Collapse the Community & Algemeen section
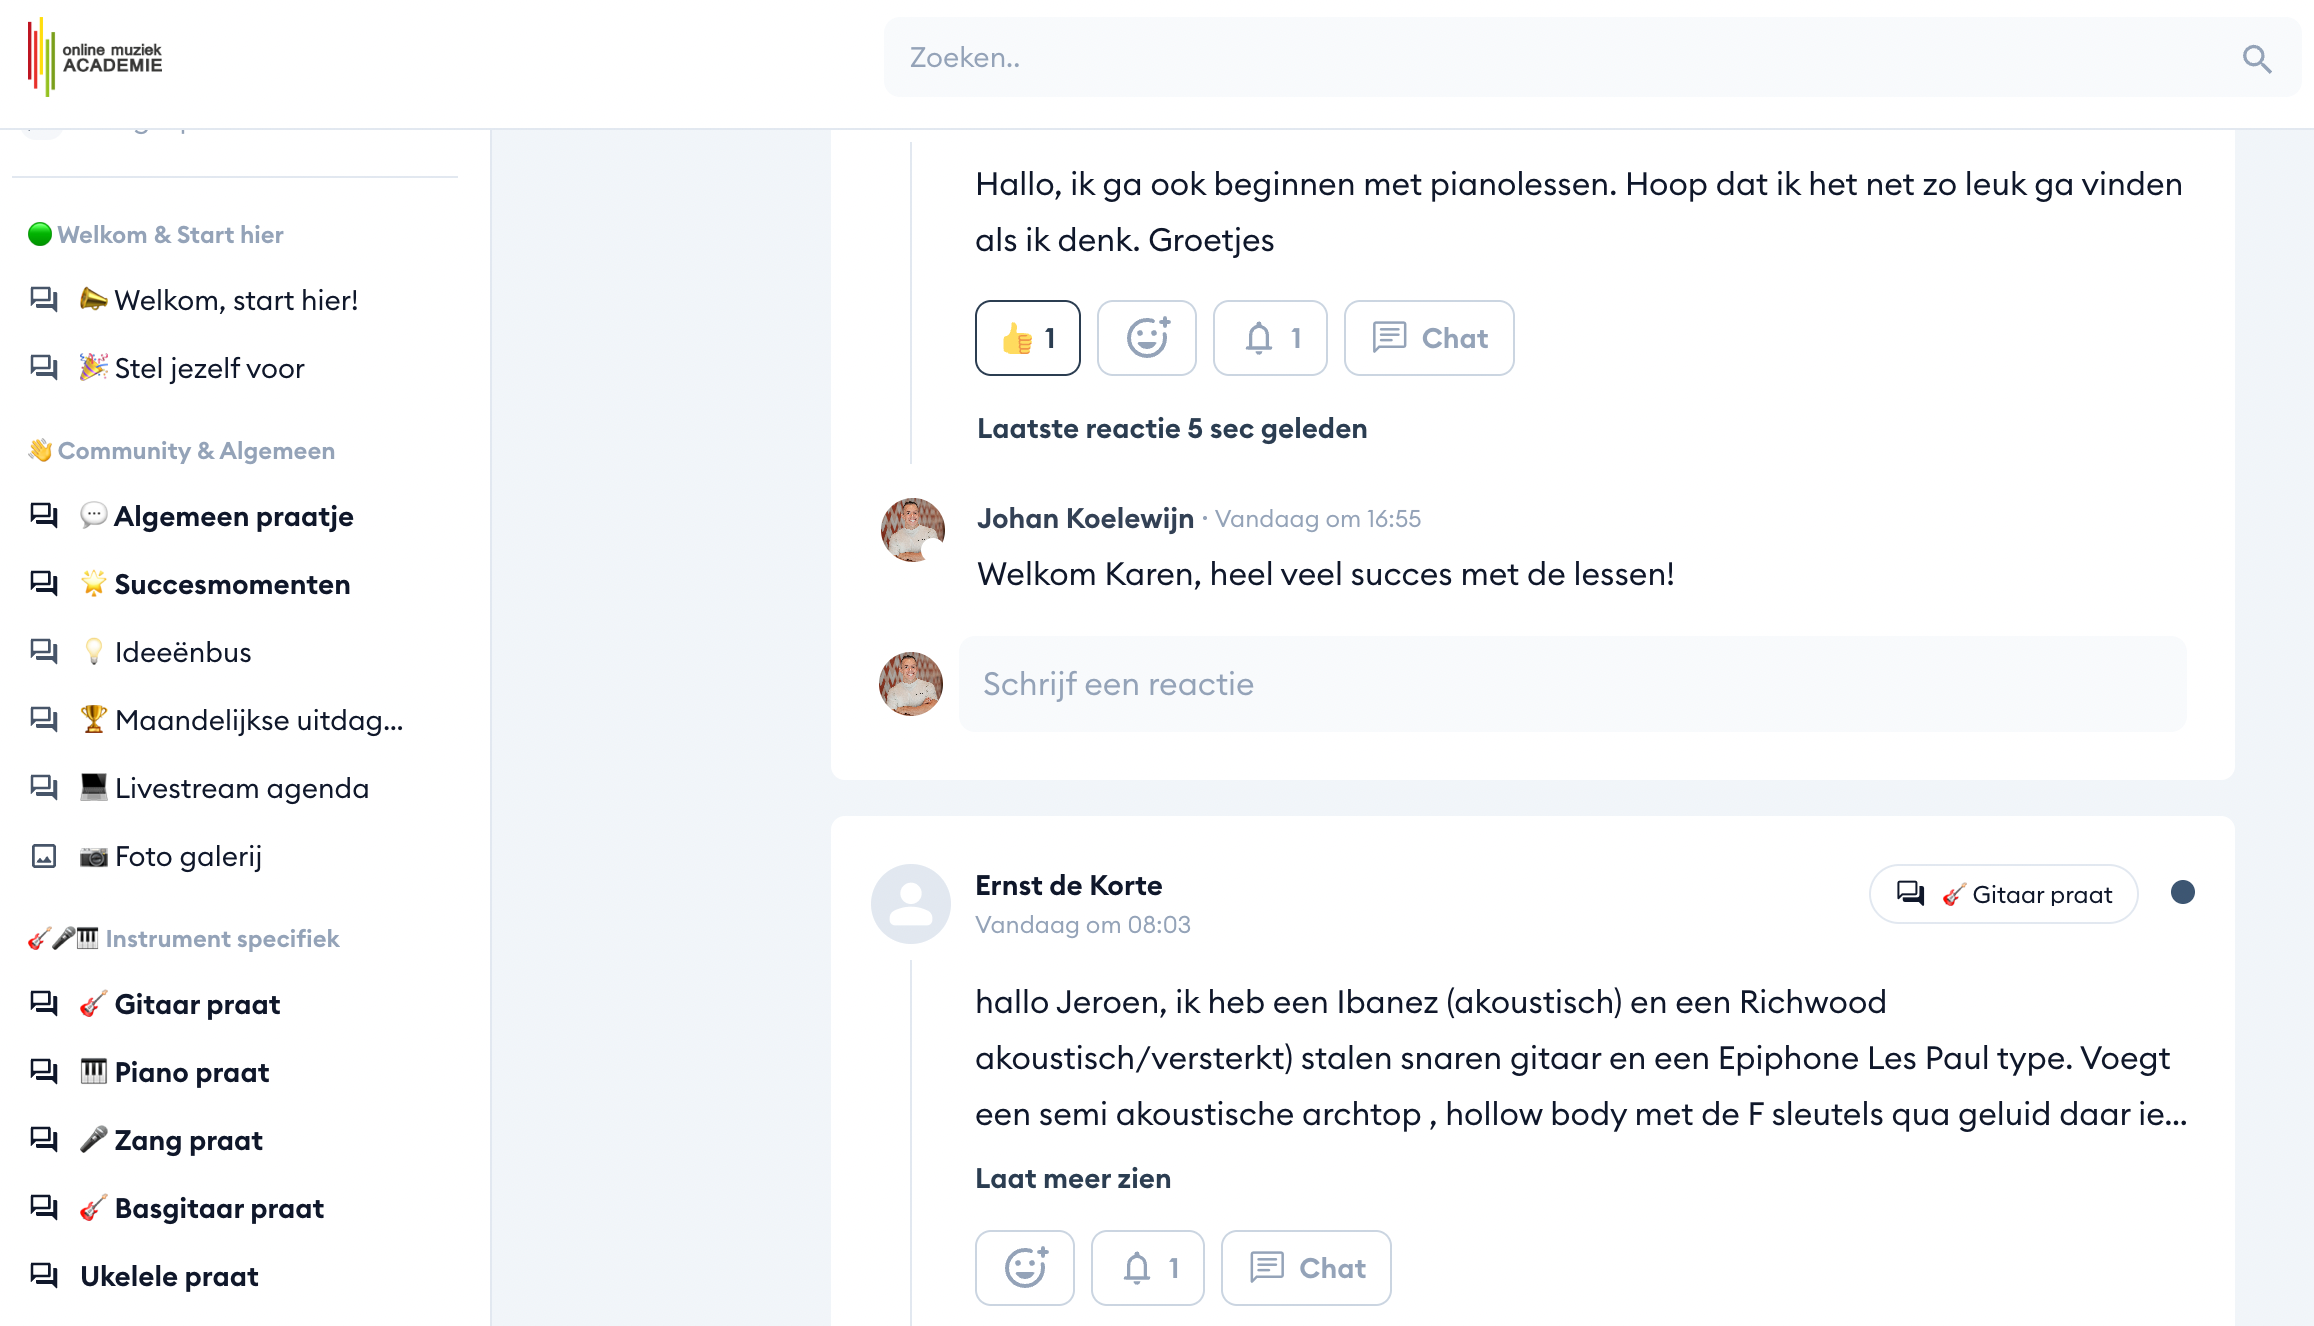The image size is (2314, 1326). pos(196,451)
